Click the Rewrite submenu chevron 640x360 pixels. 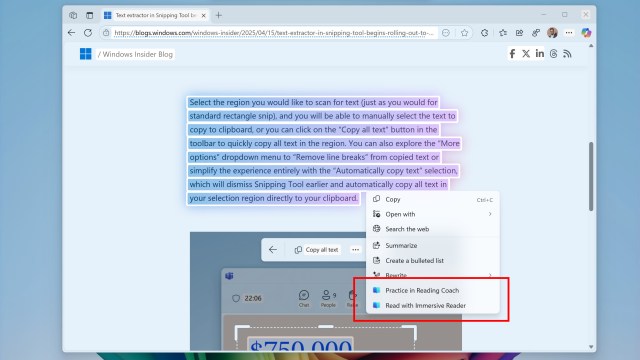coord(490,275)
